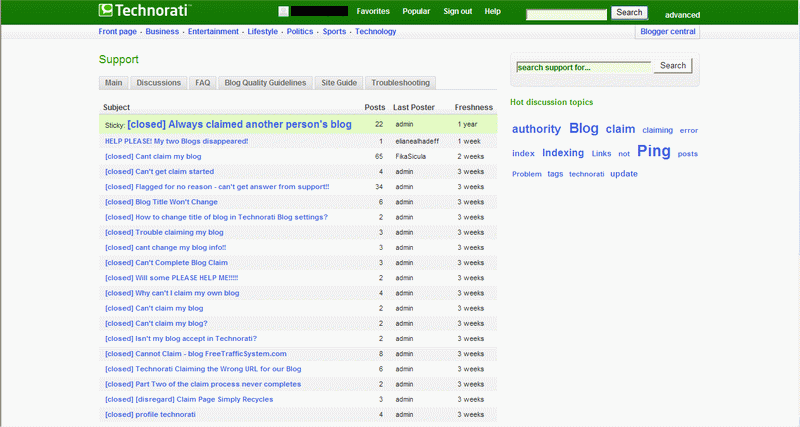Open Help in header
The height and width of the screenshot is (427, 800).
492,11
